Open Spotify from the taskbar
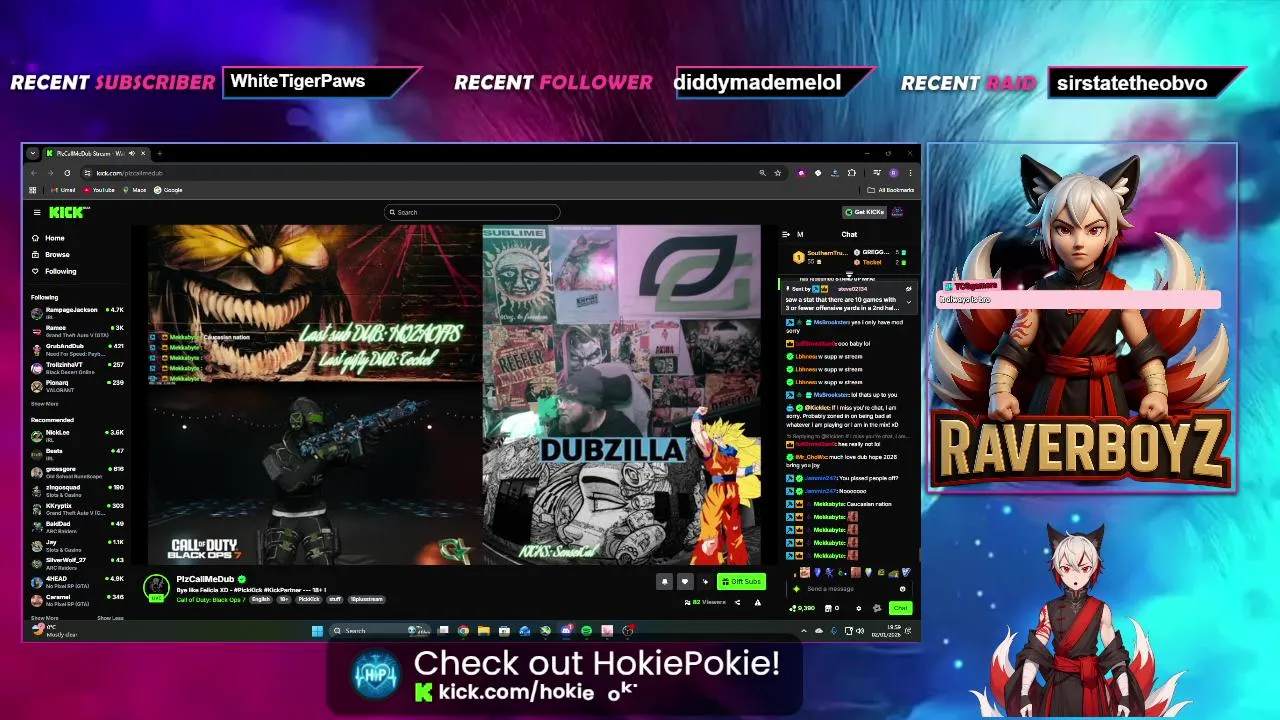 pyautogui.click(x=586, y=631)
